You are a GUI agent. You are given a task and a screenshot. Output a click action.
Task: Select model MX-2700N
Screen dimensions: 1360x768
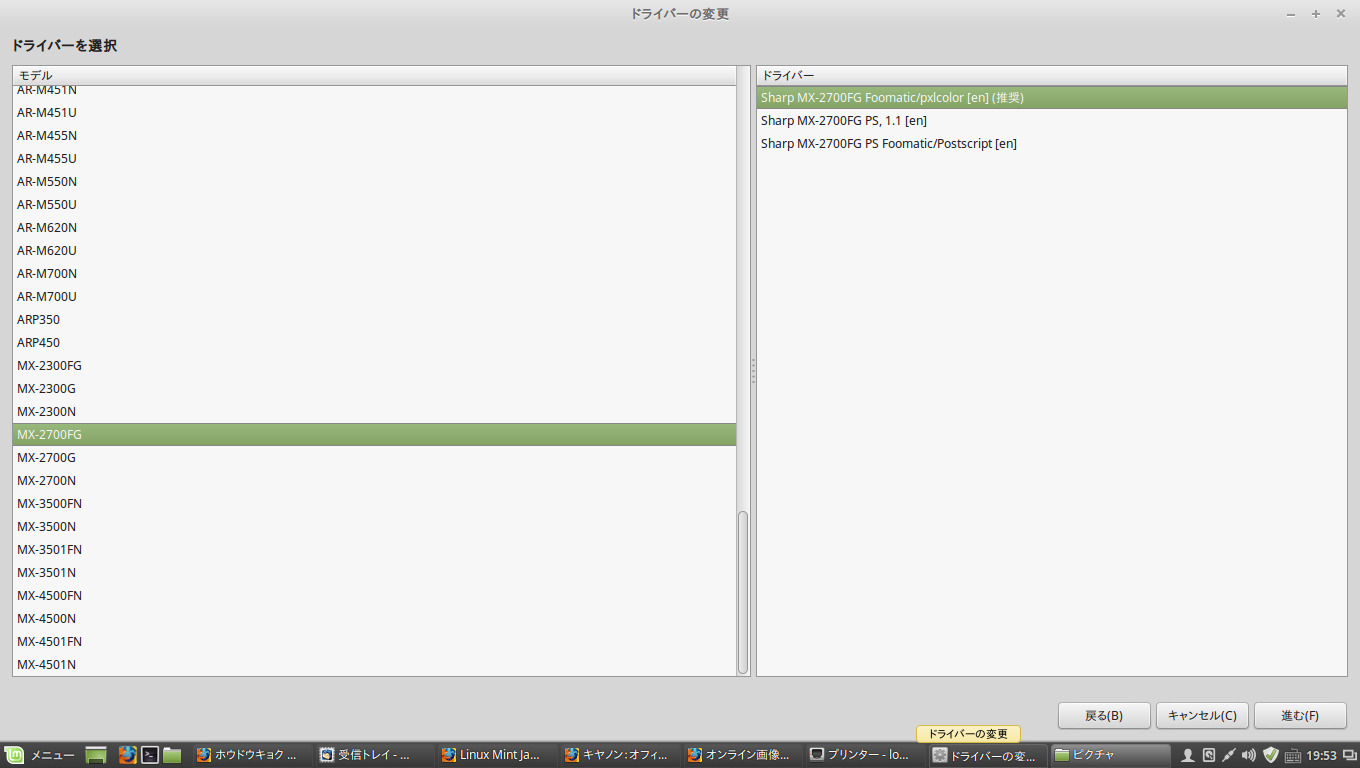374,481
